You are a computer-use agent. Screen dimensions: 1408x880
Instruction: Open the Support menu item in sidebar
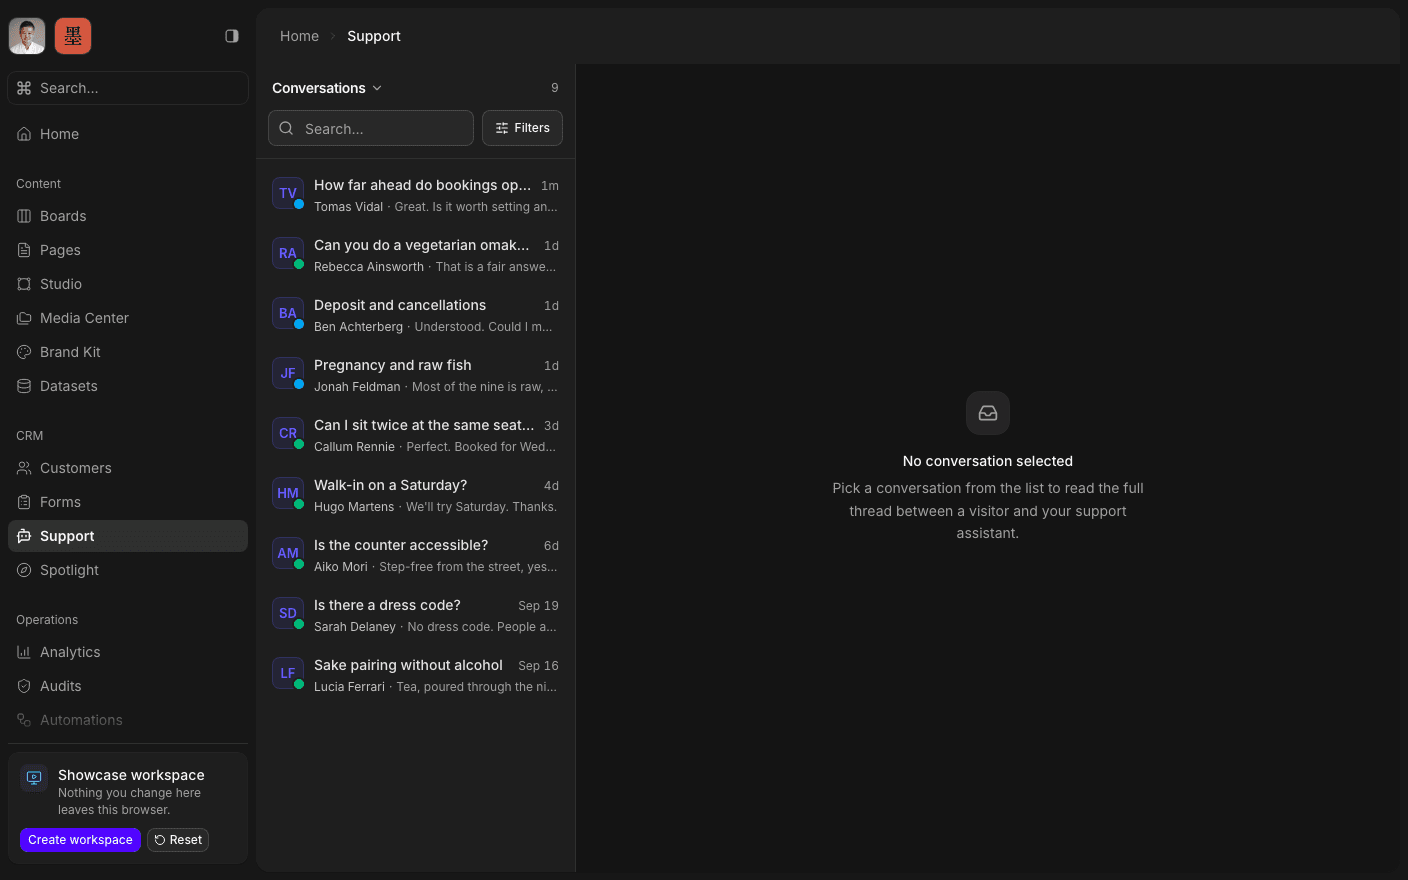(x=128, y=536)
